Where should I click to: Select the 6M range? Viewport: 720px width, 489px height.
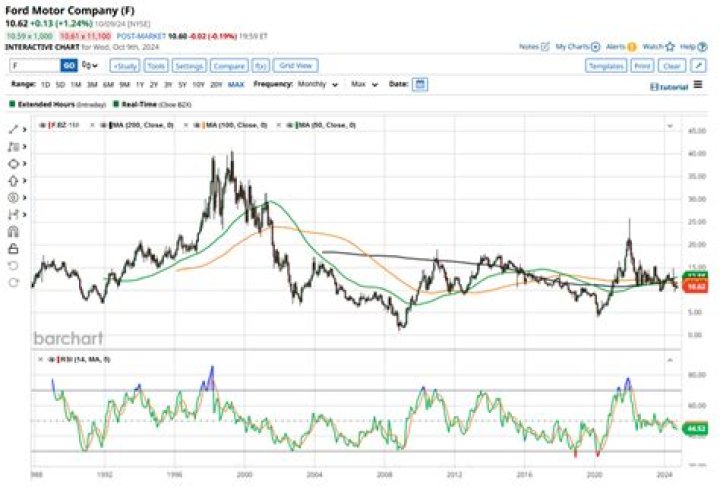pyautogui.click(x=108, y=85)
